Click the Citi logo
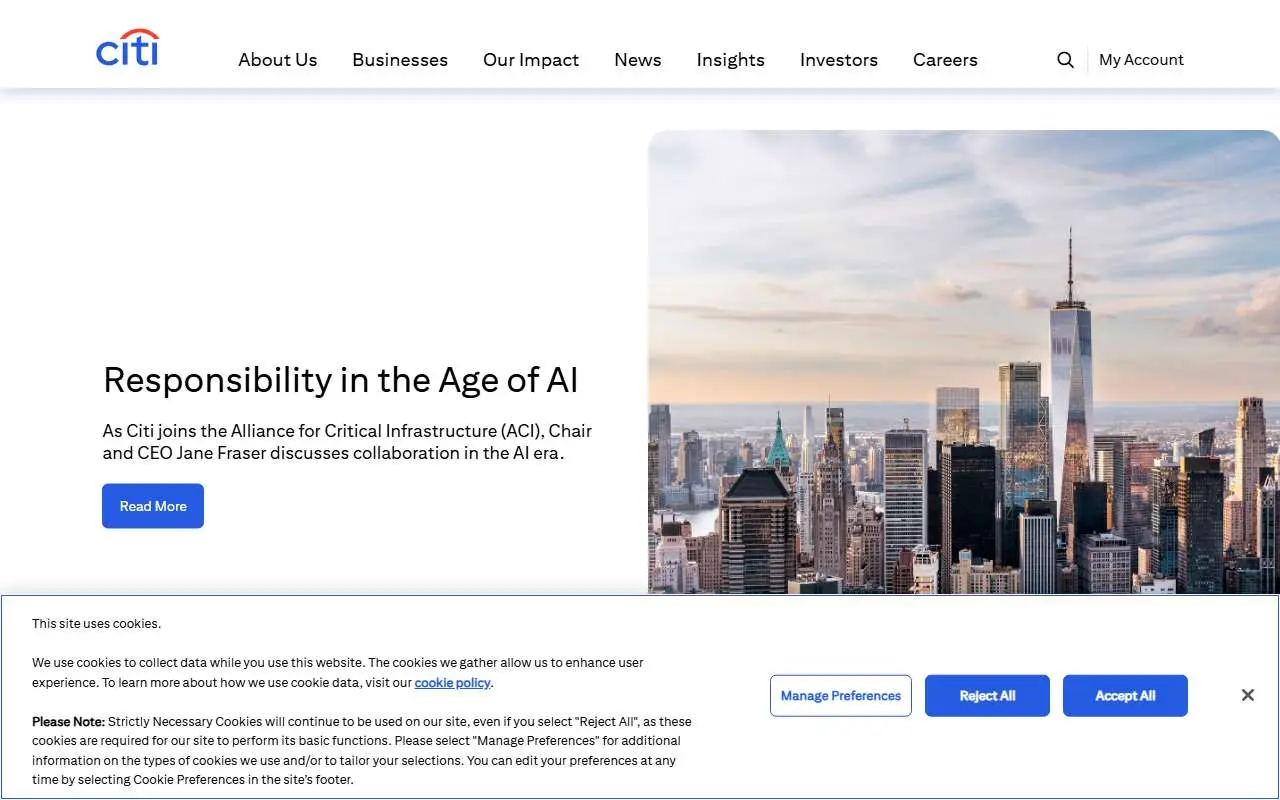1280x800 pixels. pos(127,48)
